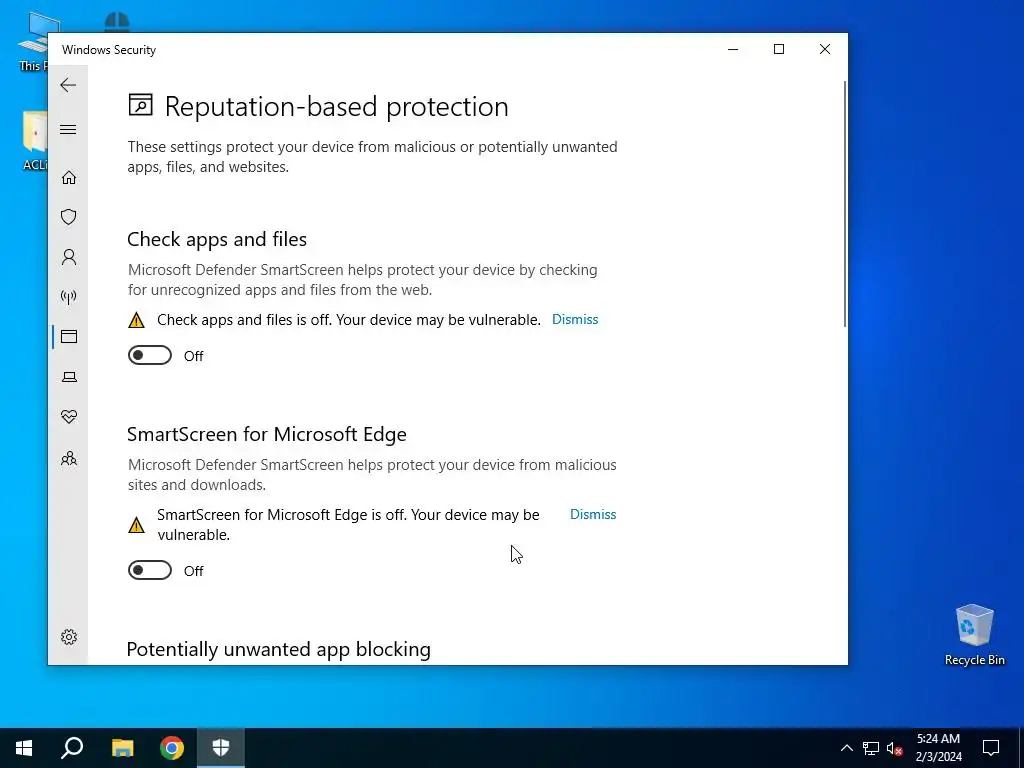Screen dimensions: 1024x768
Task: Toggle Check apps and files switch
Action: (150, 355)
